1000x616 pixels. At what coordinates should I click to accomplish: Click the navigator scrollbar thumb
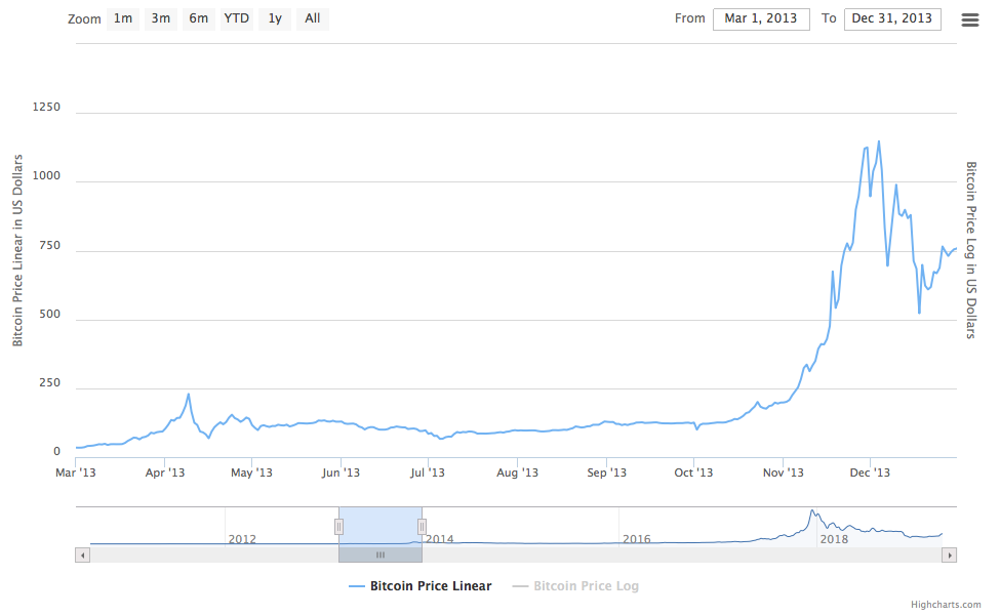(x=380, y=555)
